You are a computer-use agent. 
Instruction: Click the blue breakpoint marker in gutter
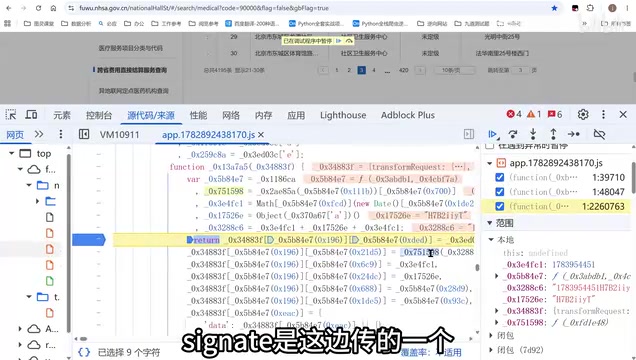[88, 240]
